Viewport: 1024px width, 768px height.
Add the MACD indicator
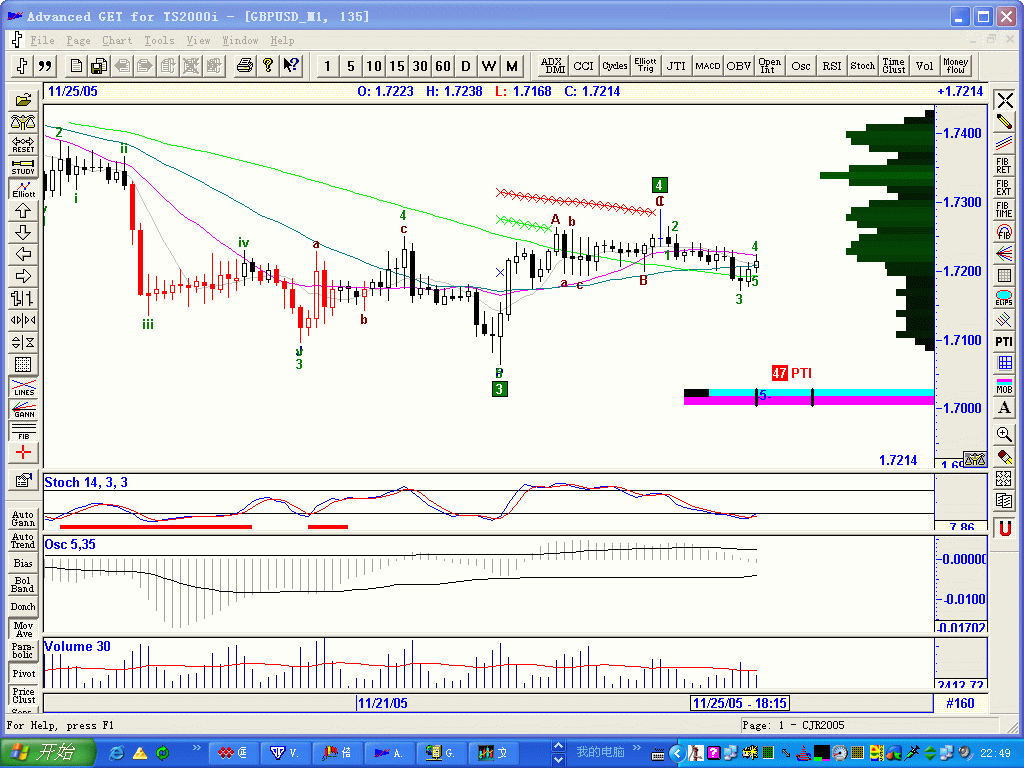(x=707, y=65)
